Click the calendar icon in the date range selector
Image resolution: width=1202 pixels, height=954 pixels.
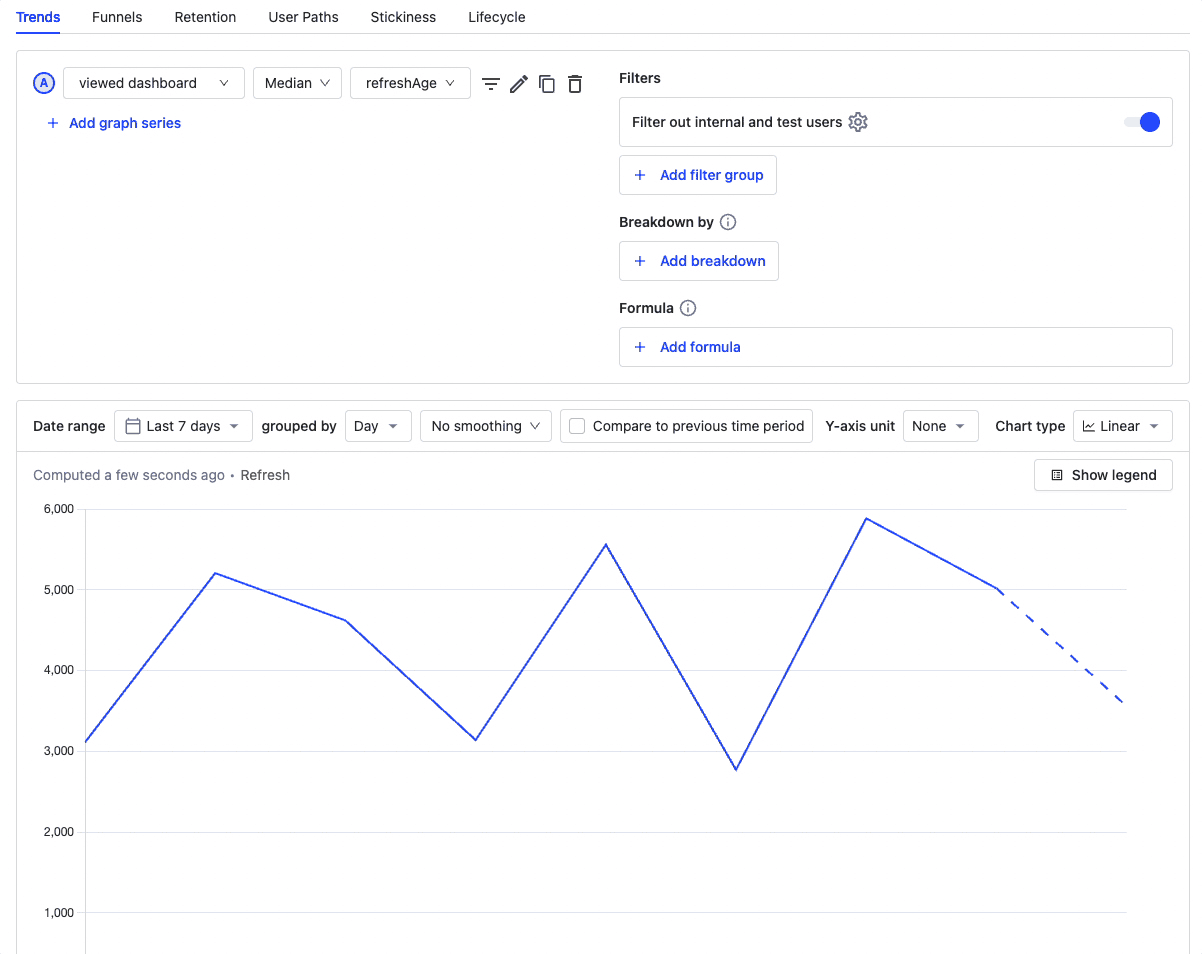tap(133, 425)
